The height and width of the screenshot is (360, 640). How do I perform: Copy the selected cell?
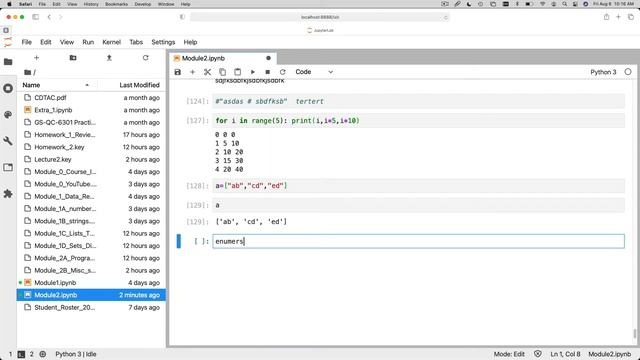[x=222, y=72]
